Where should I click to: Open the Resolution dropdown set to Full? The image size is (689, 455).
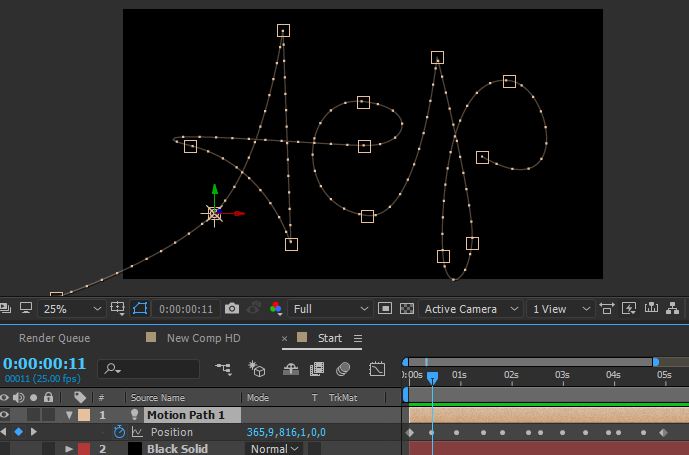click(330, 309)
